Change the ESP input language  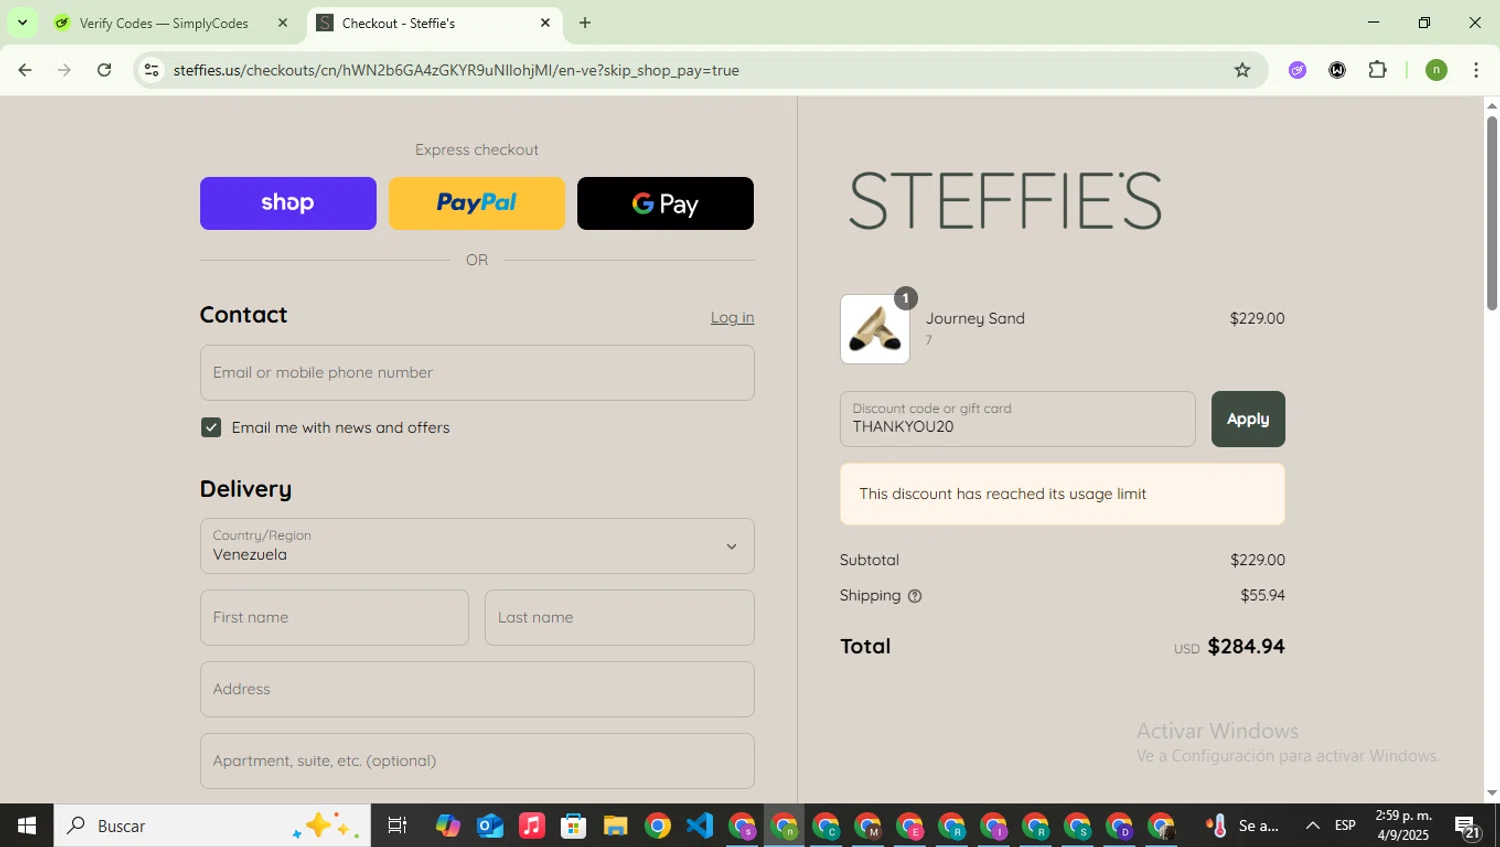pos(1345,826)
